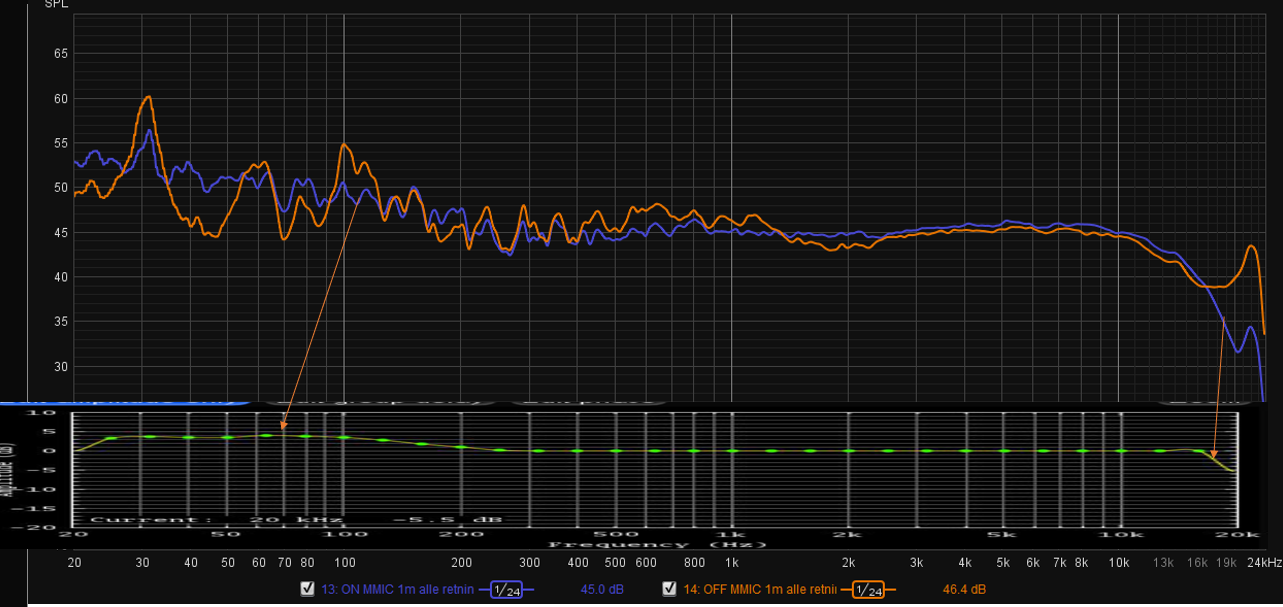
Task: Click the 800 frequency axis label
Action: [694, 564]
